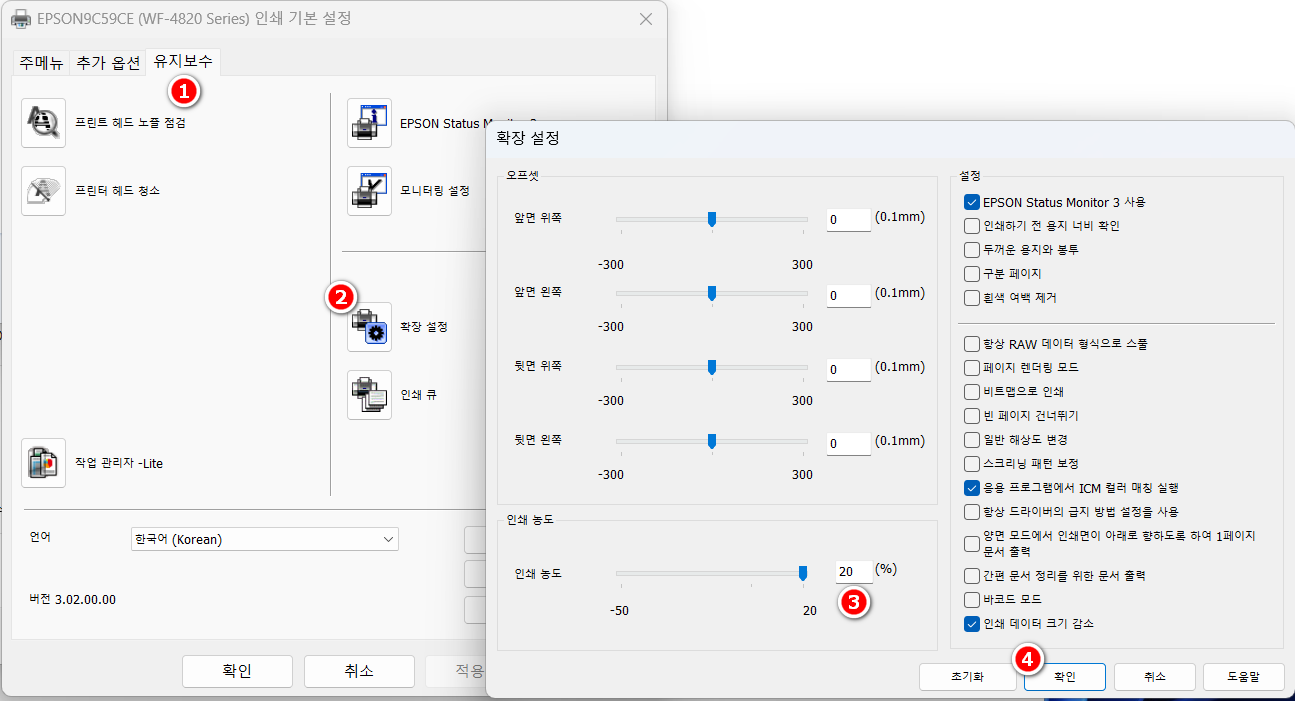The image size is (1295, 701).
Task: Open the monitoring preferences icon
Action: (x=369, y=190)
